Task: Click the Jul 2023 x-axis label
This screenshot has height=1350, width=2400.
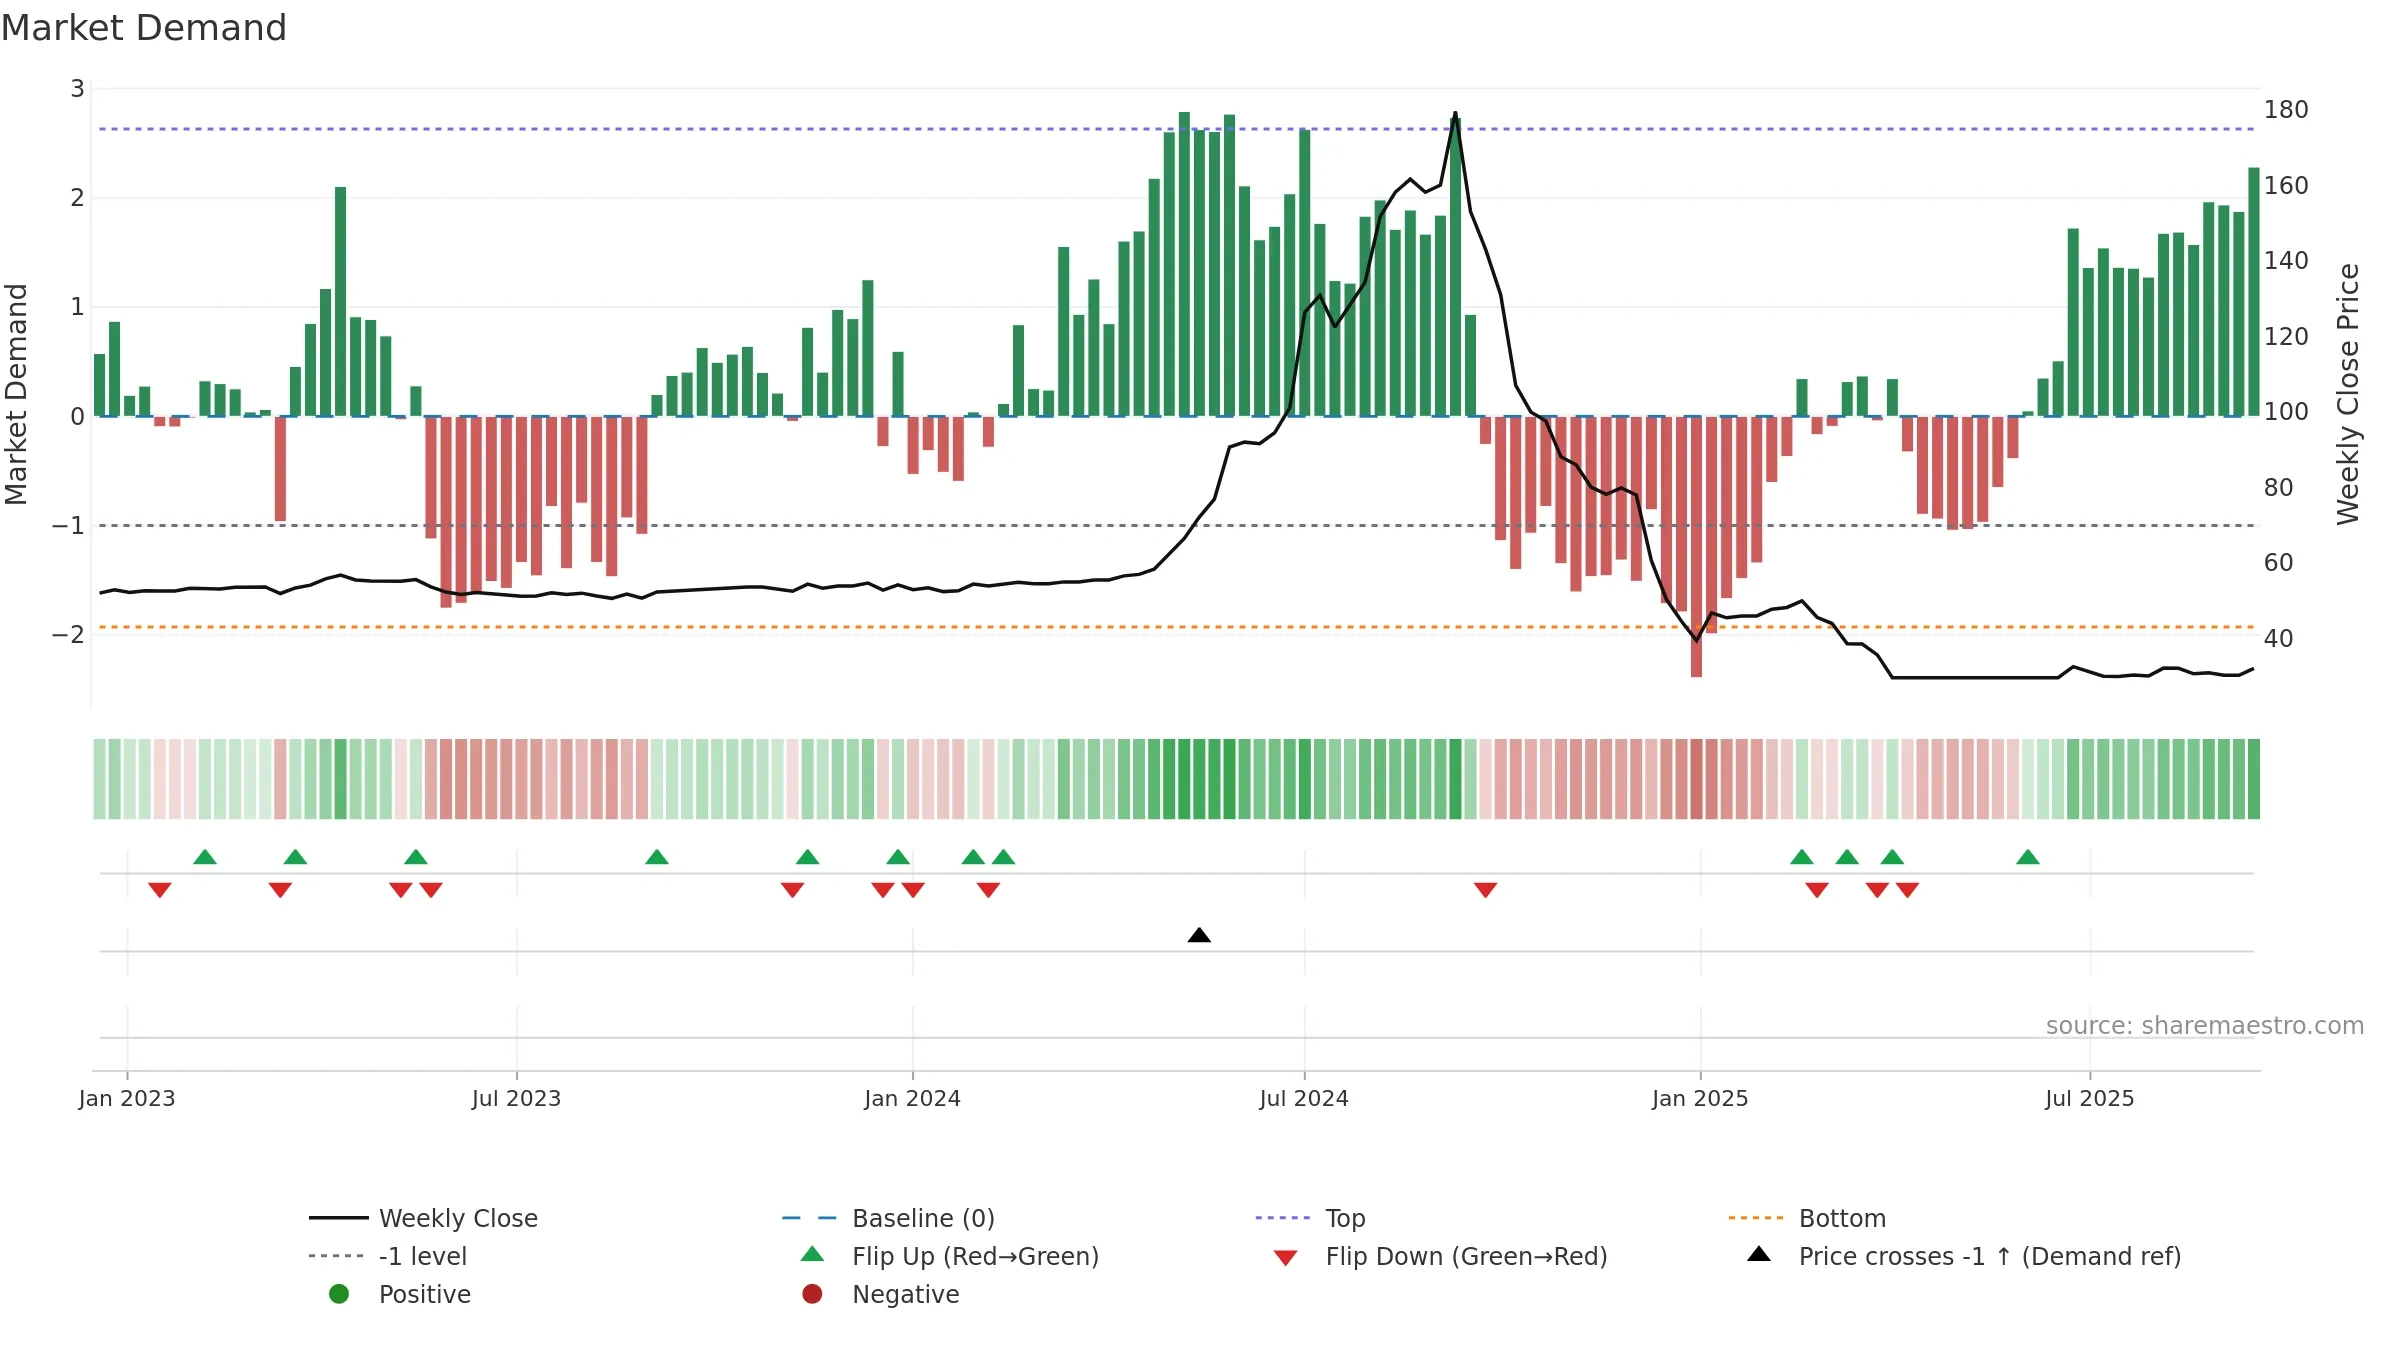Action: (x=516, y=1098)
